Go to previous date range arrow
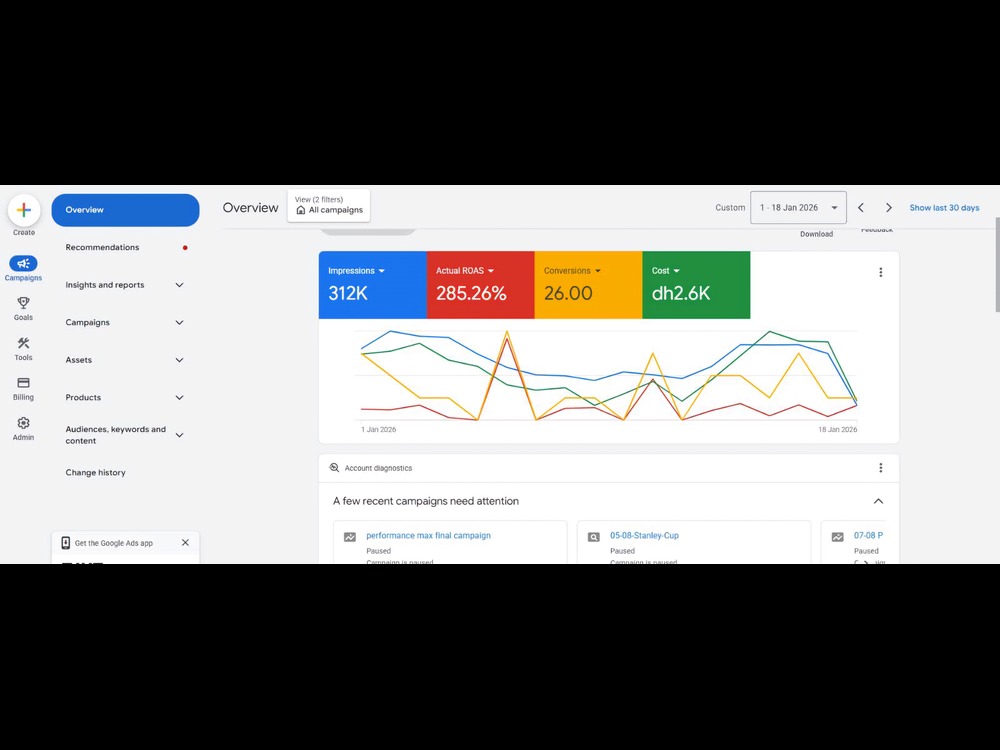The image size is (1000, 750). [861, 208]
